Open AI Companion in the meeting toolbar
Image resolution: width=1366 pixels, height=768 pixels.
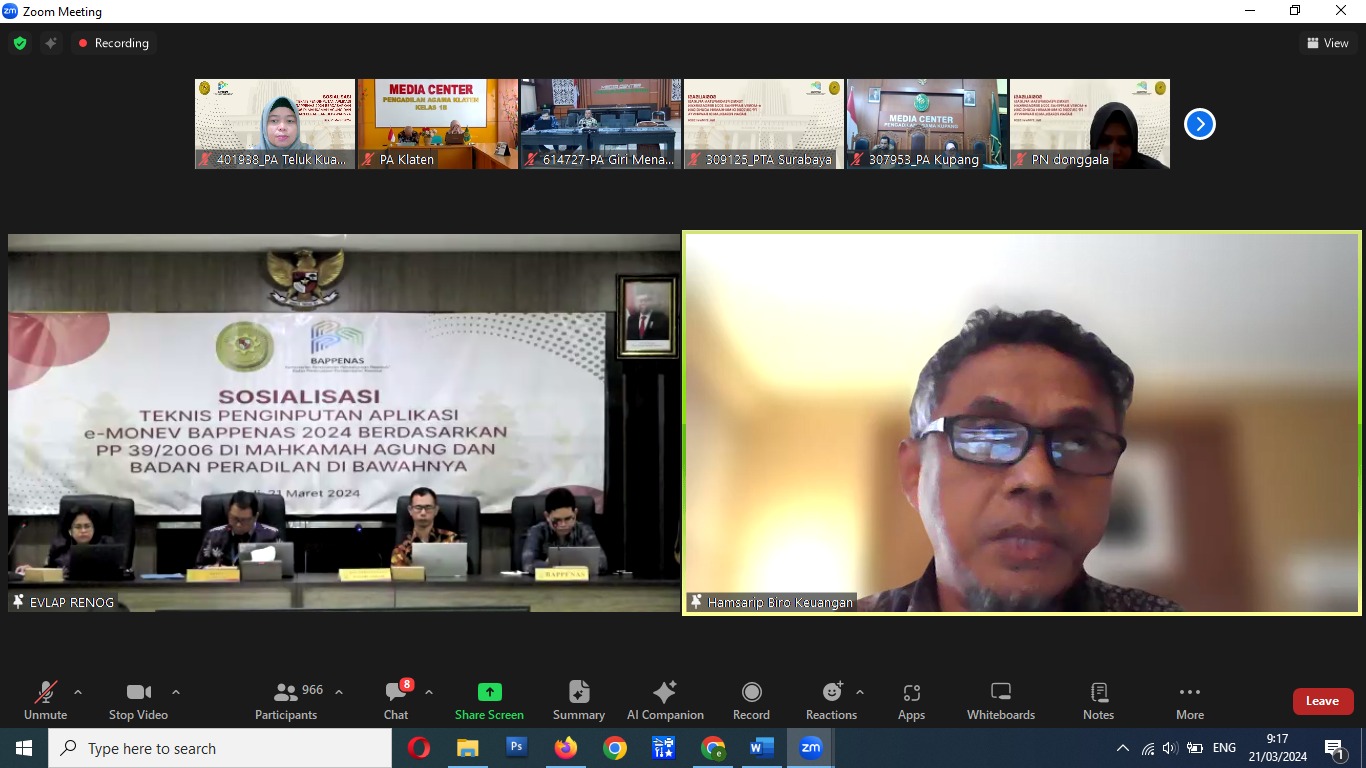click(x=665, y=700)
